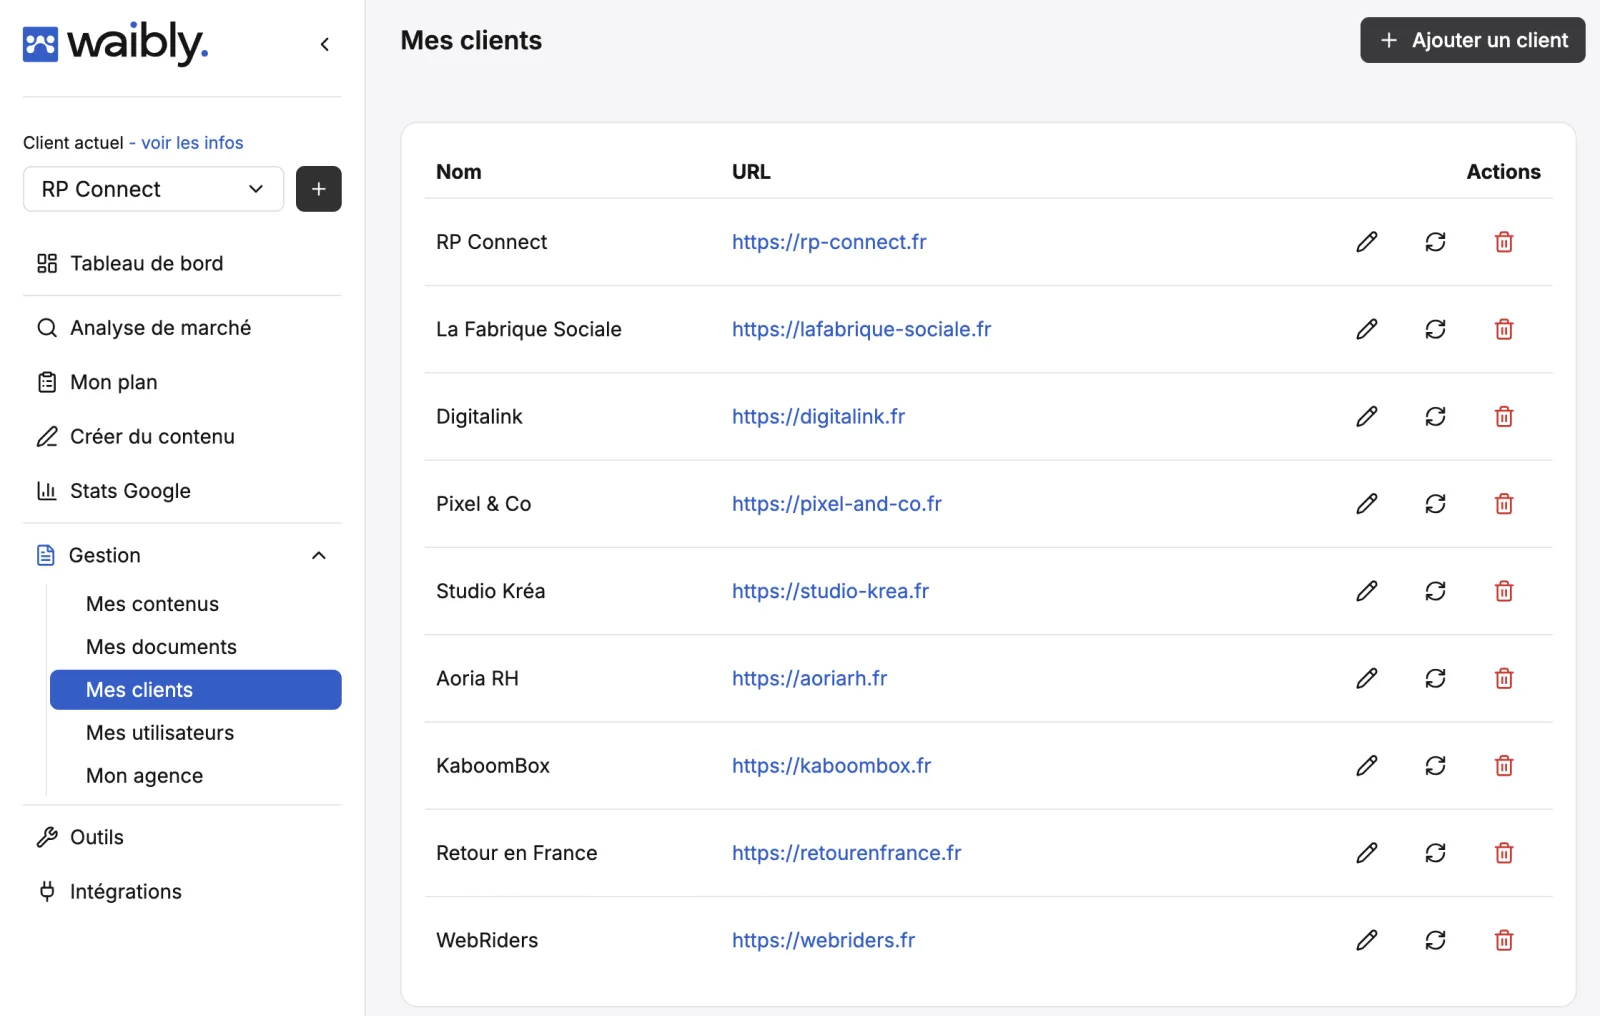Open https://lafabrique-sociale.fr link
This screenshot has width=1600, height=1016.
coord(861,329)
